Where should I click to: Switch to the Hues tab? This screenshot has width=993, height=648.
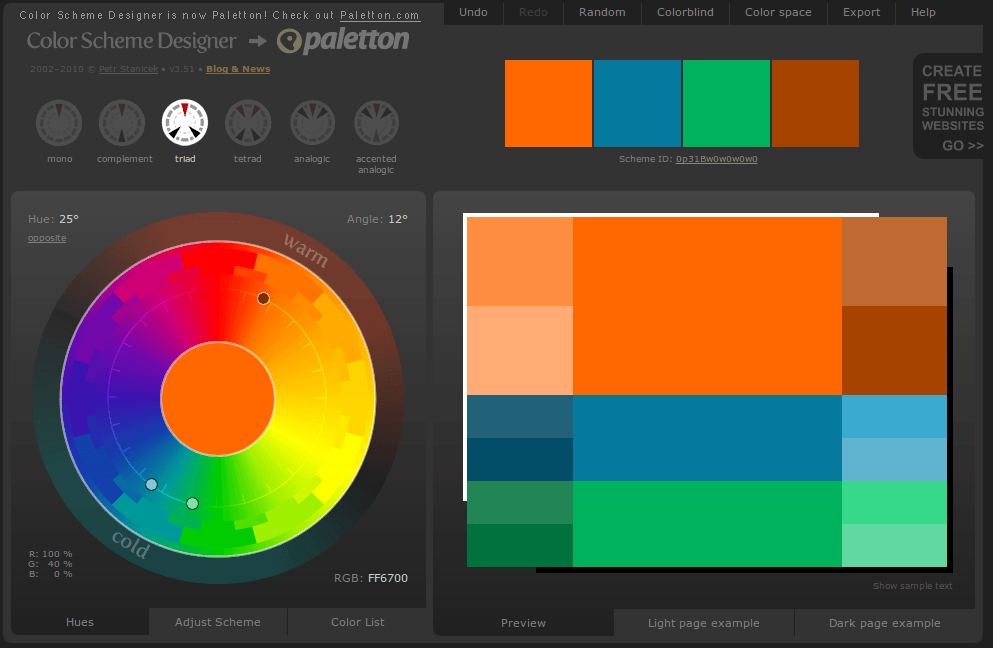point(80,622)
